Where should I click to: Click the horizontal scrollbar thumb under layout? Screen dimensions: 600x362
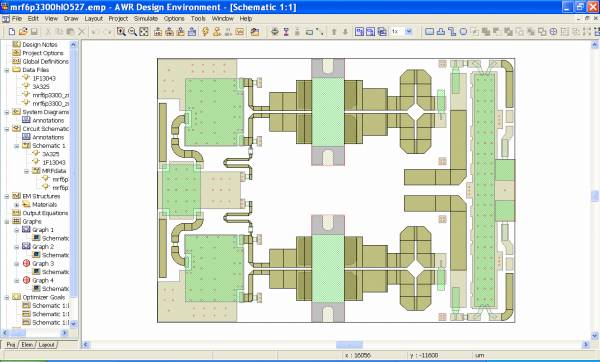[349, 345]
